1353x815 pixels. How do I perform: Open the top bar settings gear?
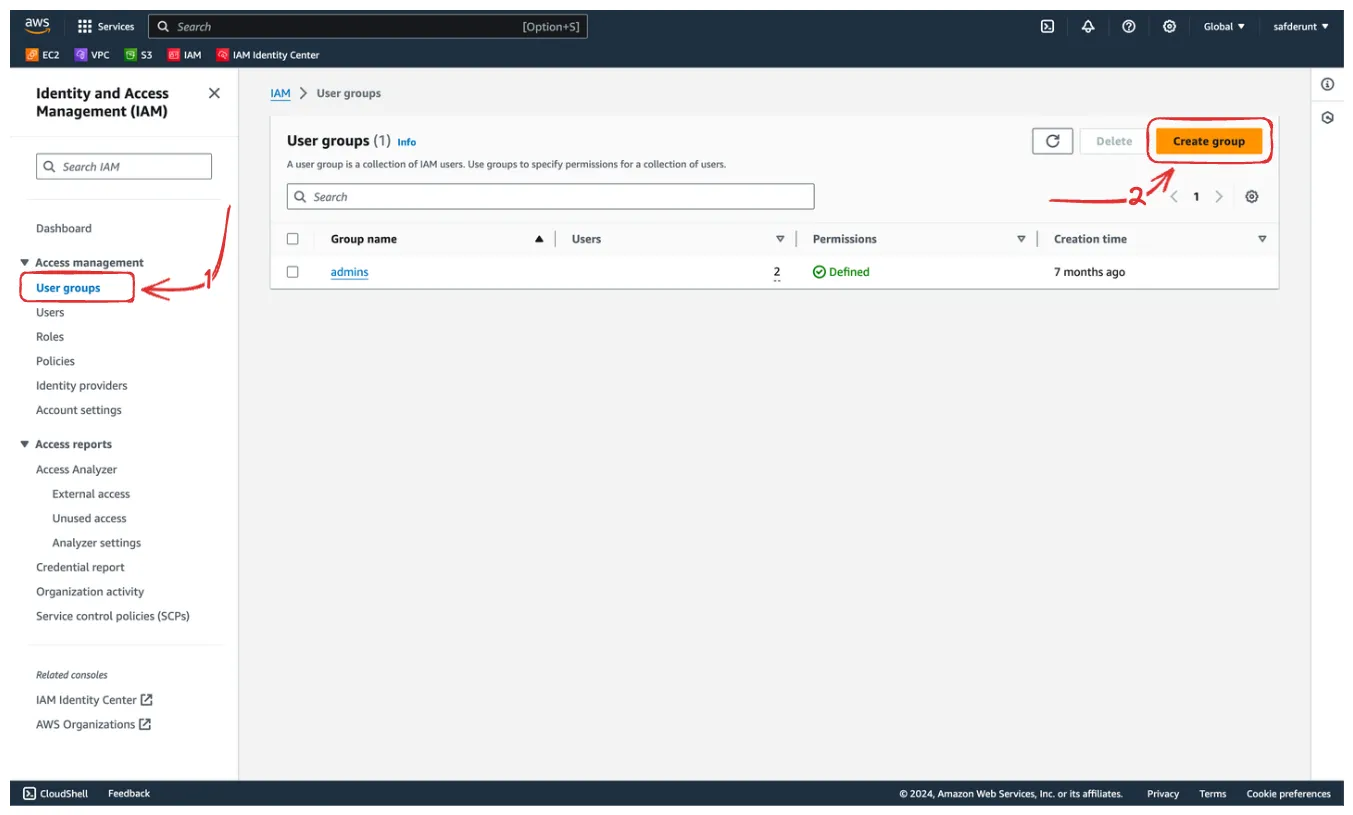pyautogui.click(x=1169, y=27)
